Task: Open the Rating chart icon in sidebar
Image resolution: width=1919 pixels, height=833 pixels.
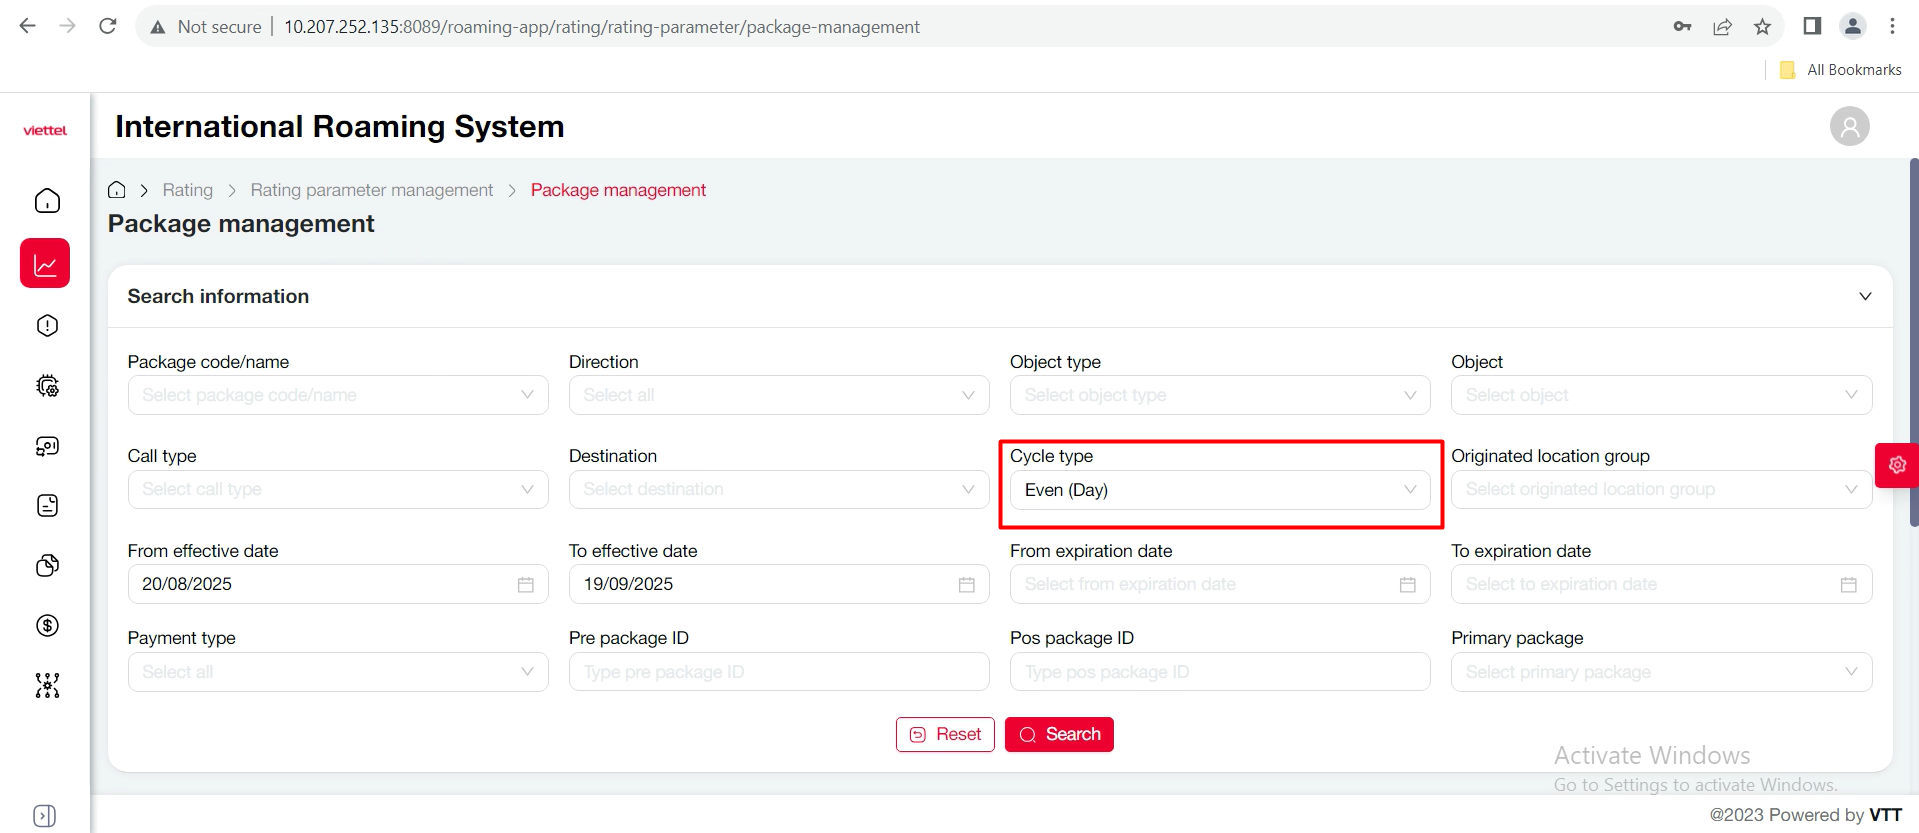Action: tap(45, 264)
